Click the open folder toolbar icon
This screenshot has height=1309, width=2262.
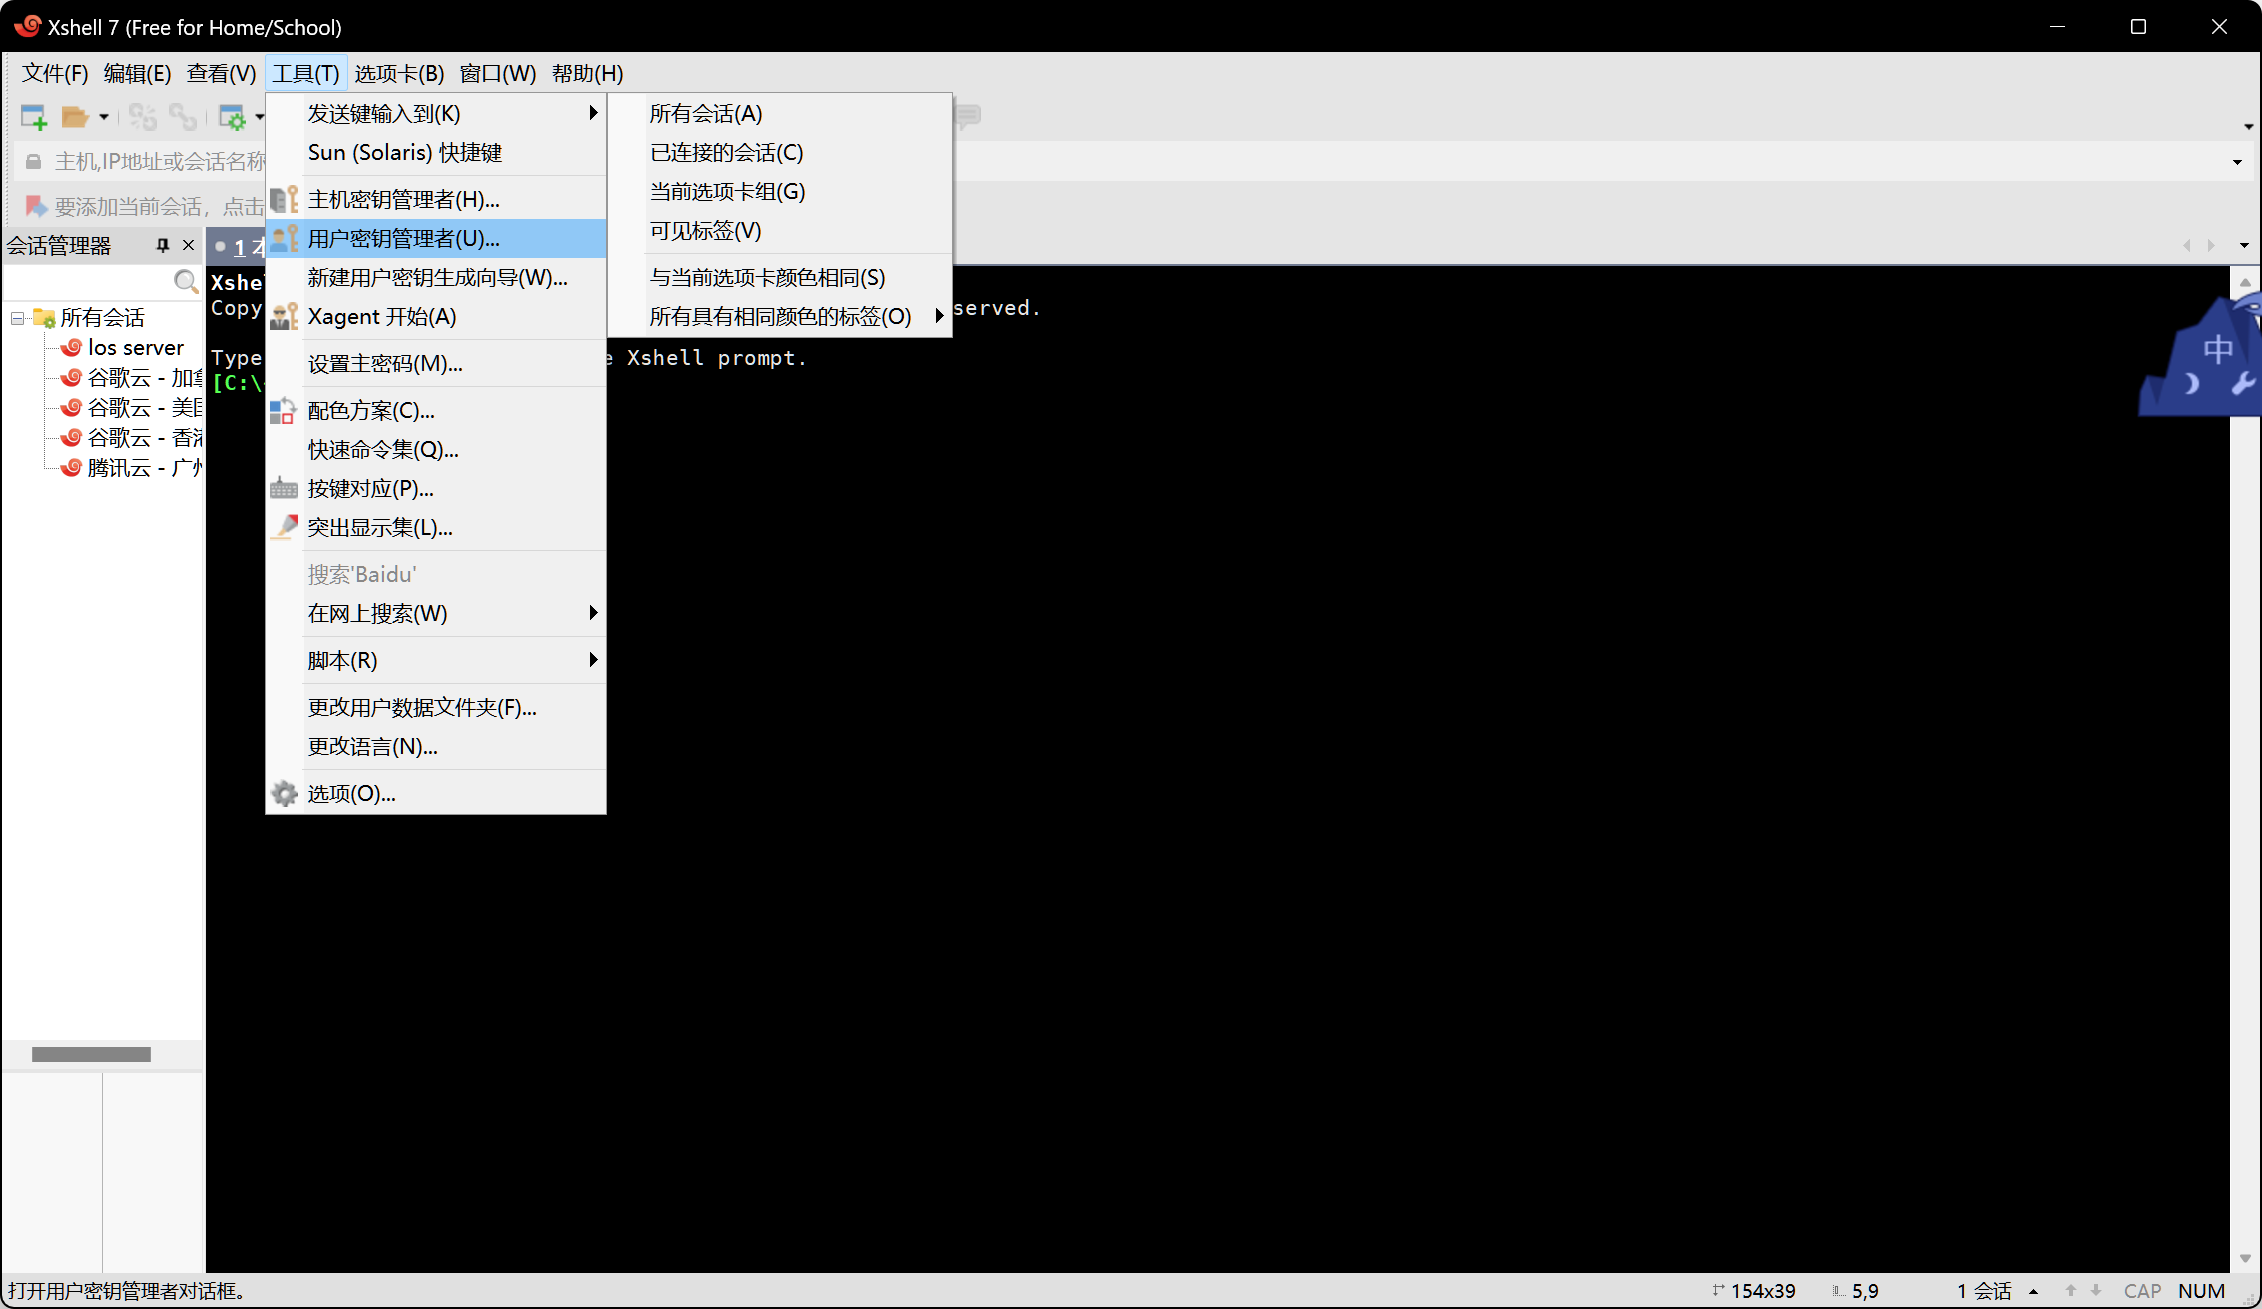(75, 117)
